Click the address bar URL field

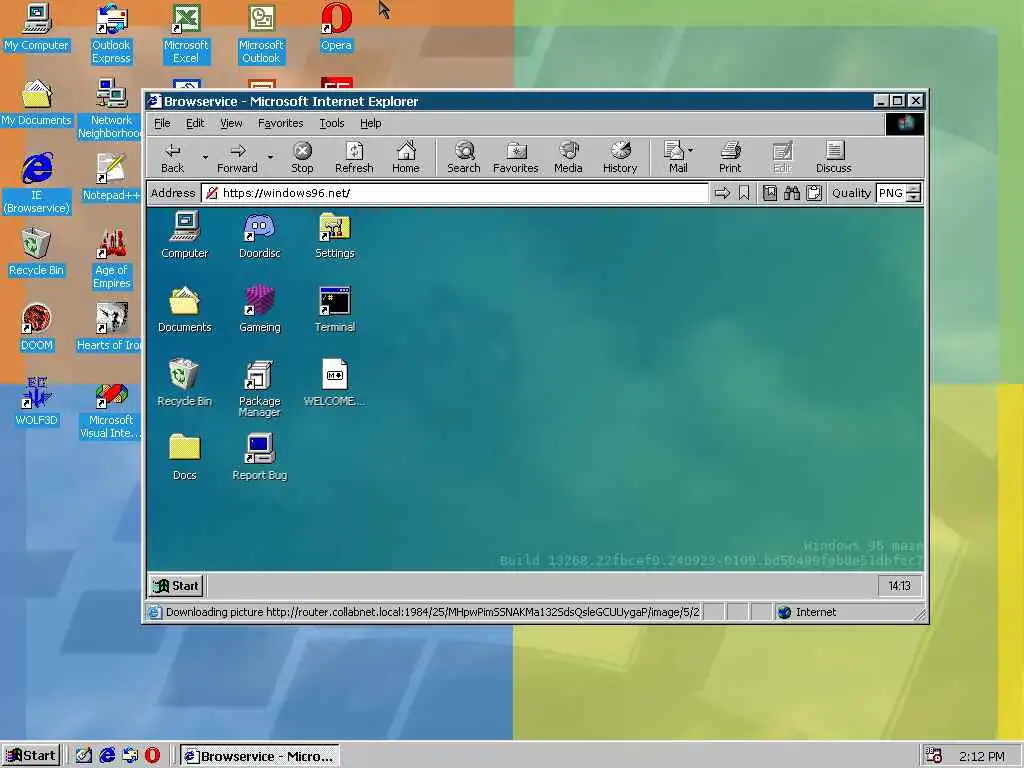[x=455, y=193]
